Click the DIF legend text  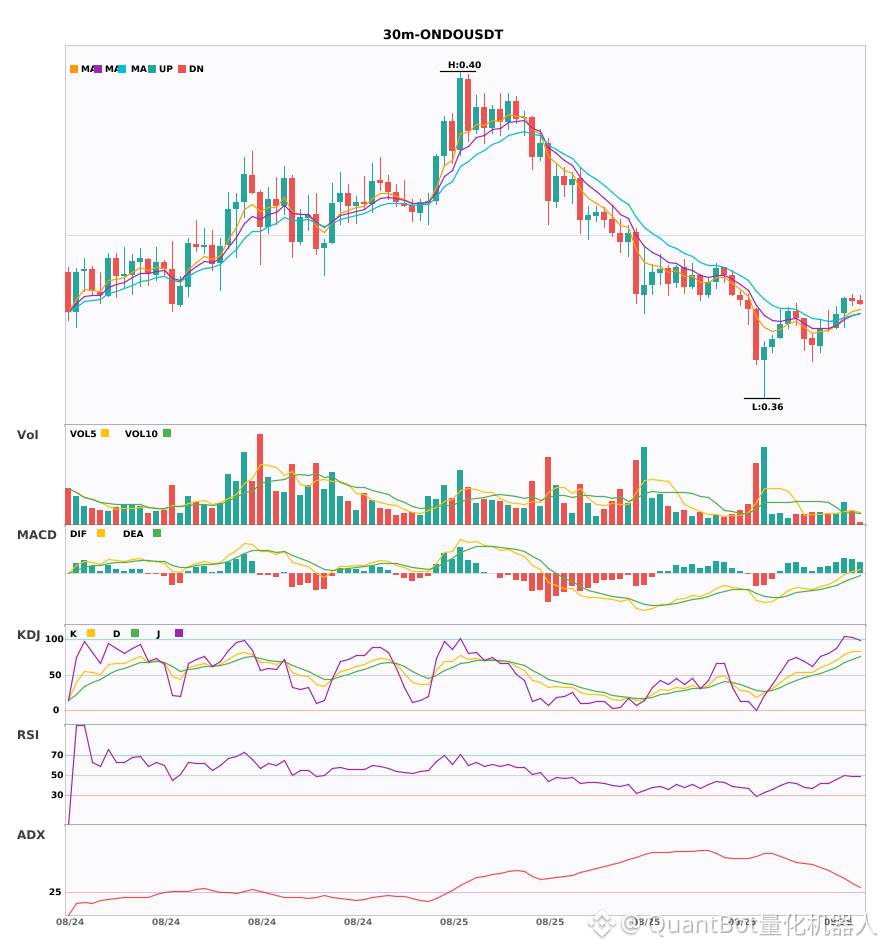[78, 534]
